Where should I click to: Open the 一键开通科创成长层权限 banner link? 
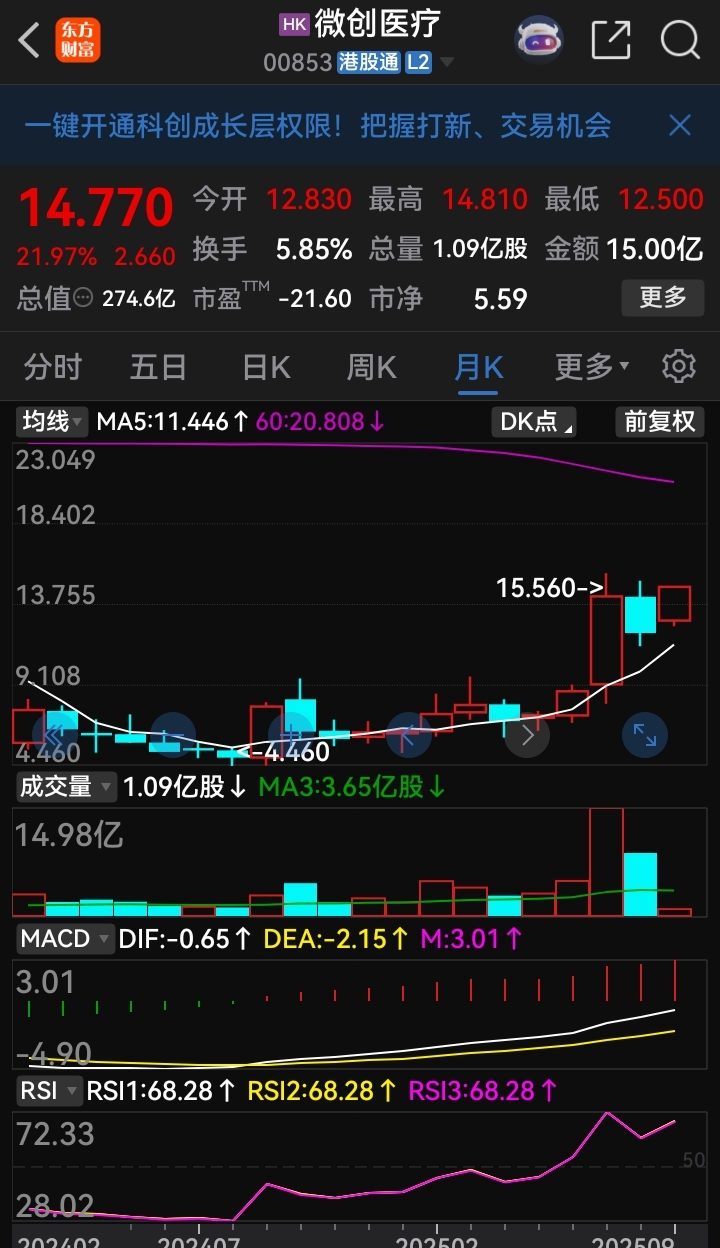pyautogui.click(x=317, y=125)
